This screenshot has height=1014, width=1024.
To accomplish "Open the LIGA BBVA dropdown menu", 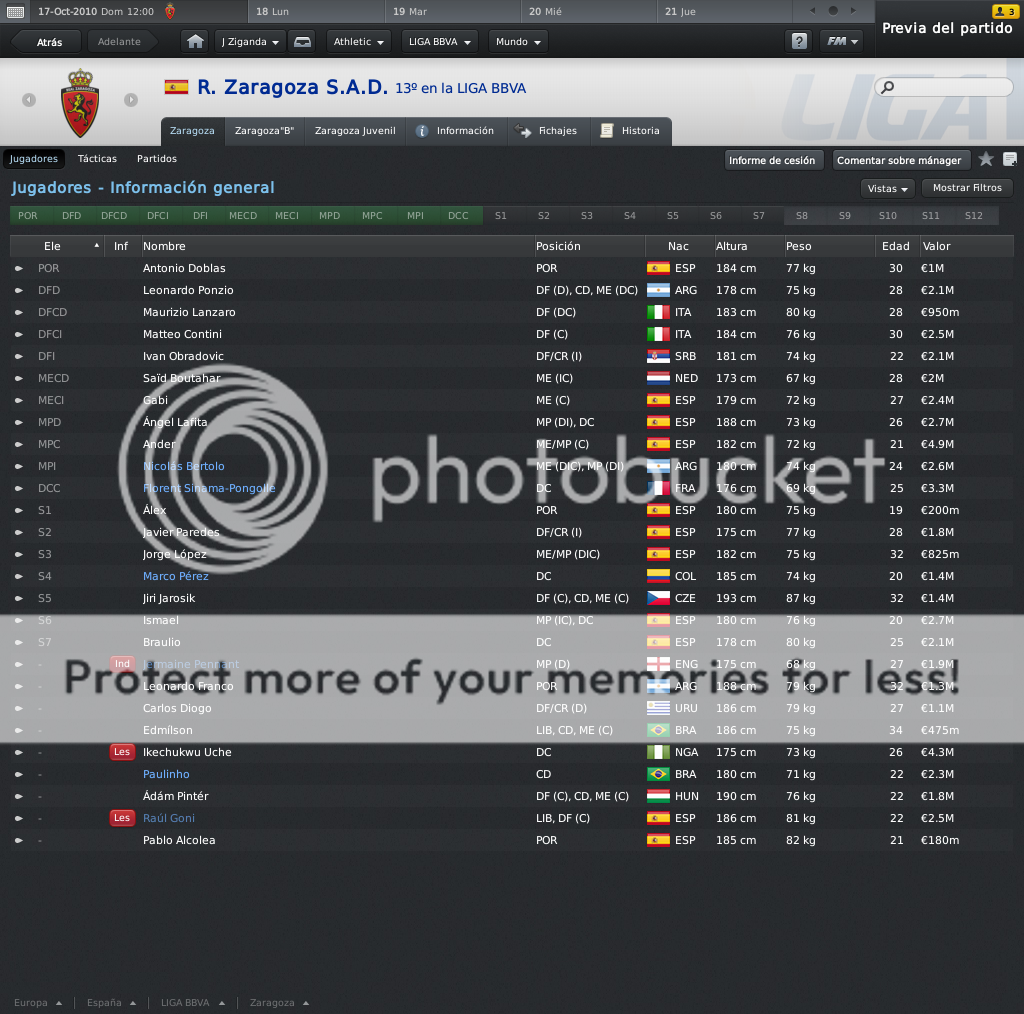I will click(440, 42).
